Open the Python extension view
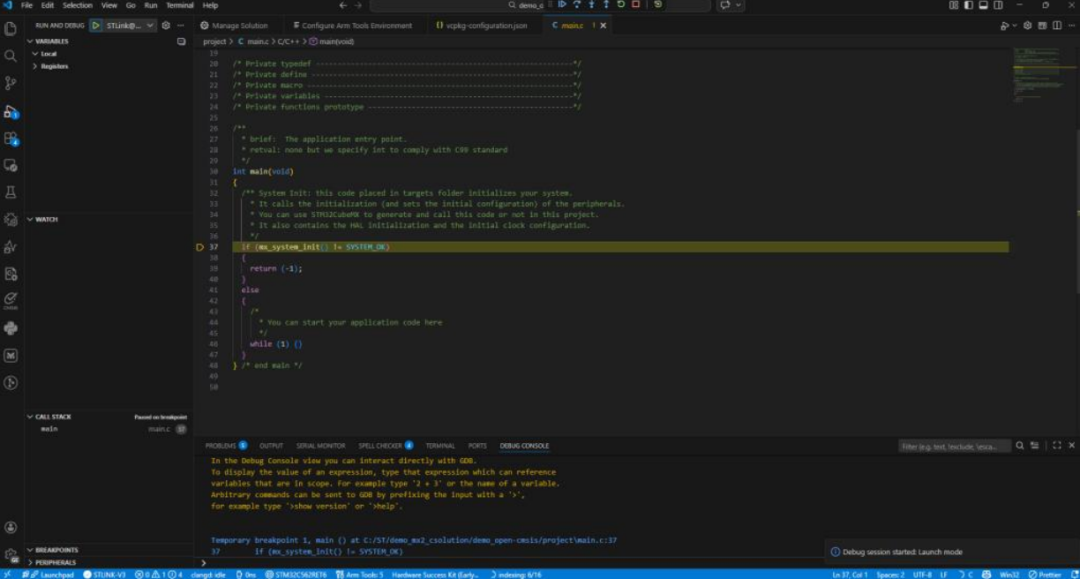 tap(10, 328)
